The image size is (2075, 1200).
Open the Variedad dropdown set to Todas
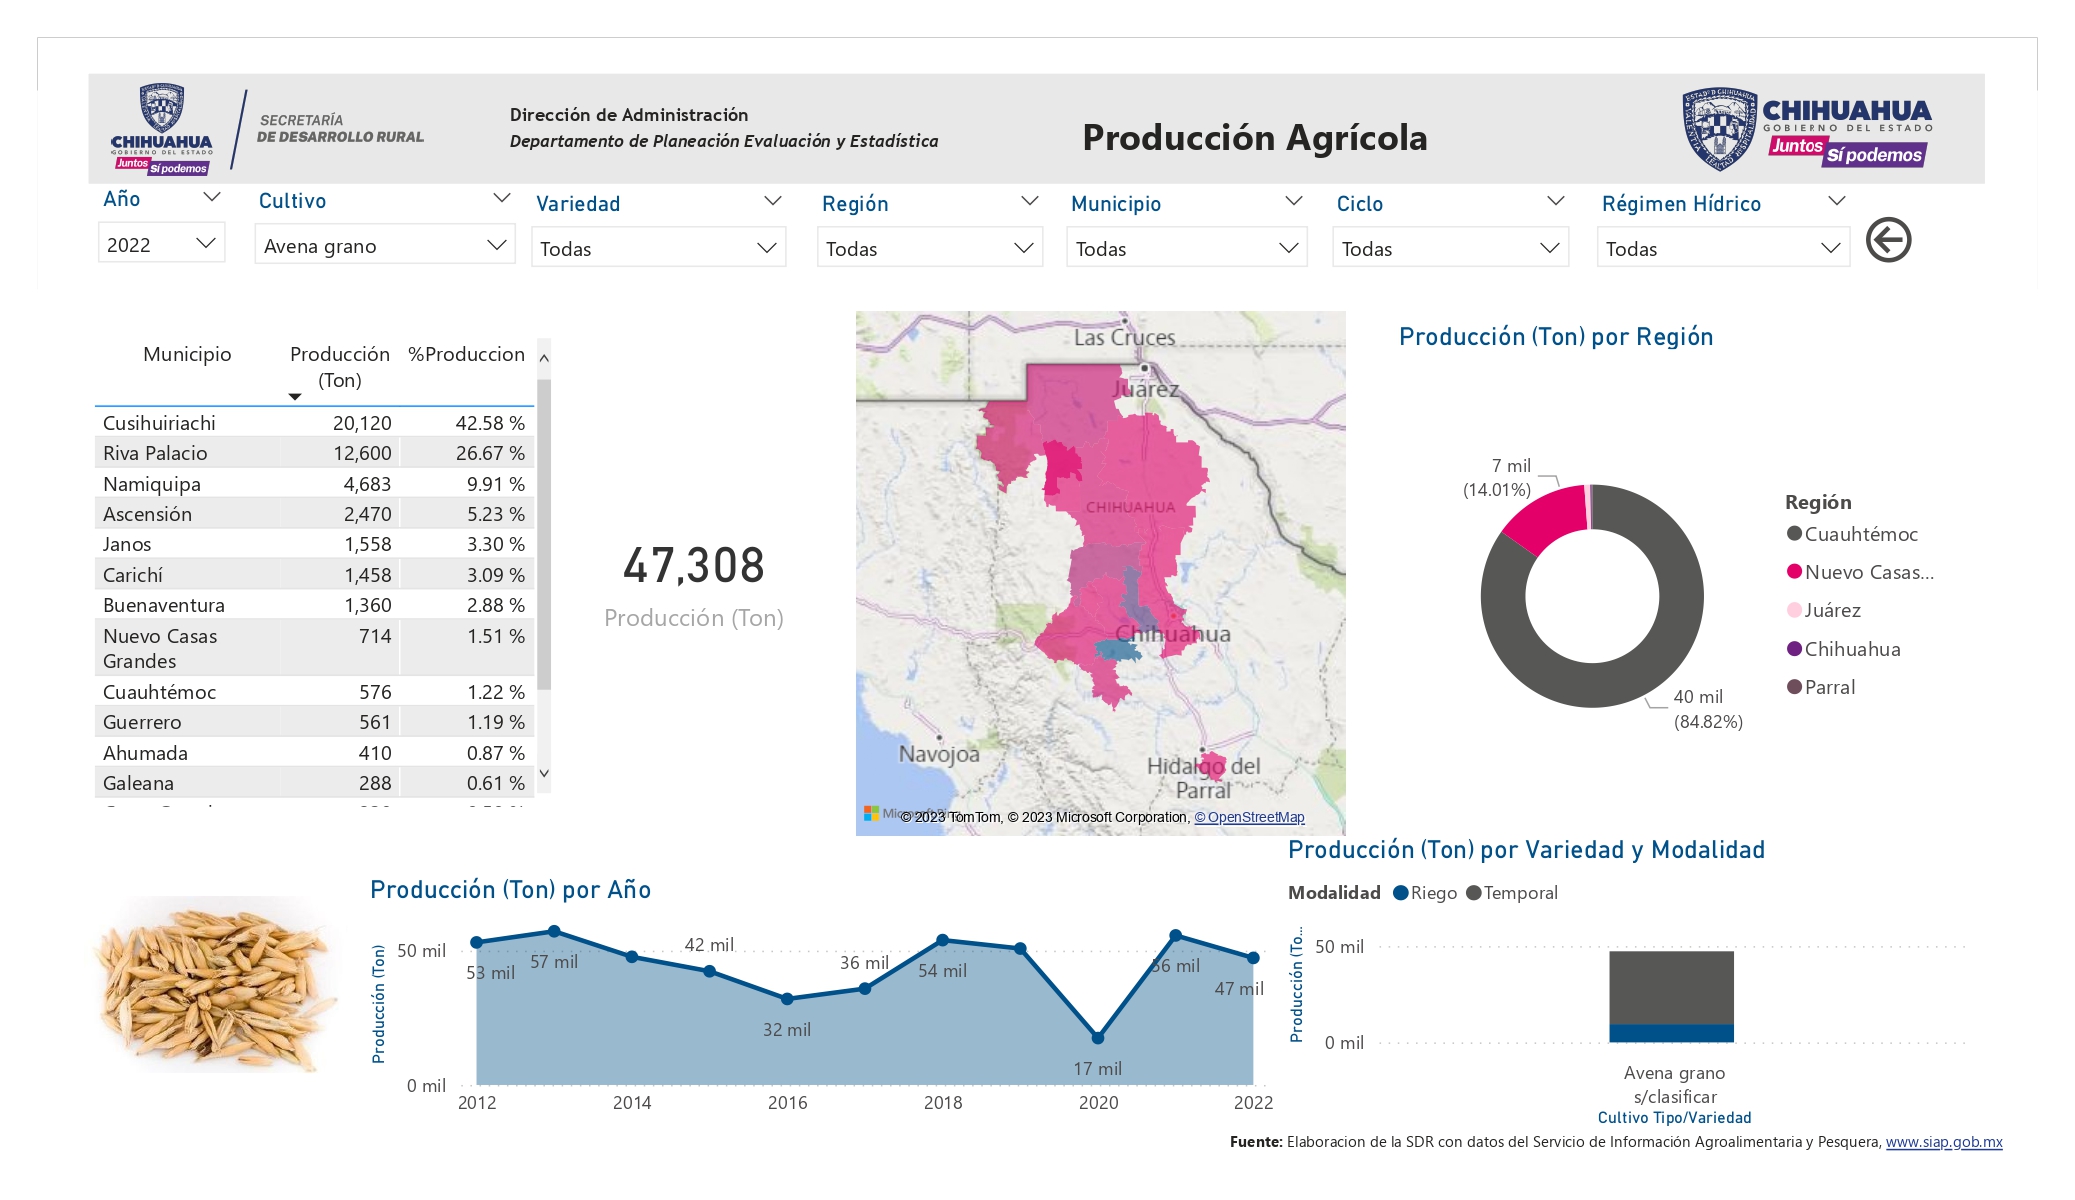[658, 248]
